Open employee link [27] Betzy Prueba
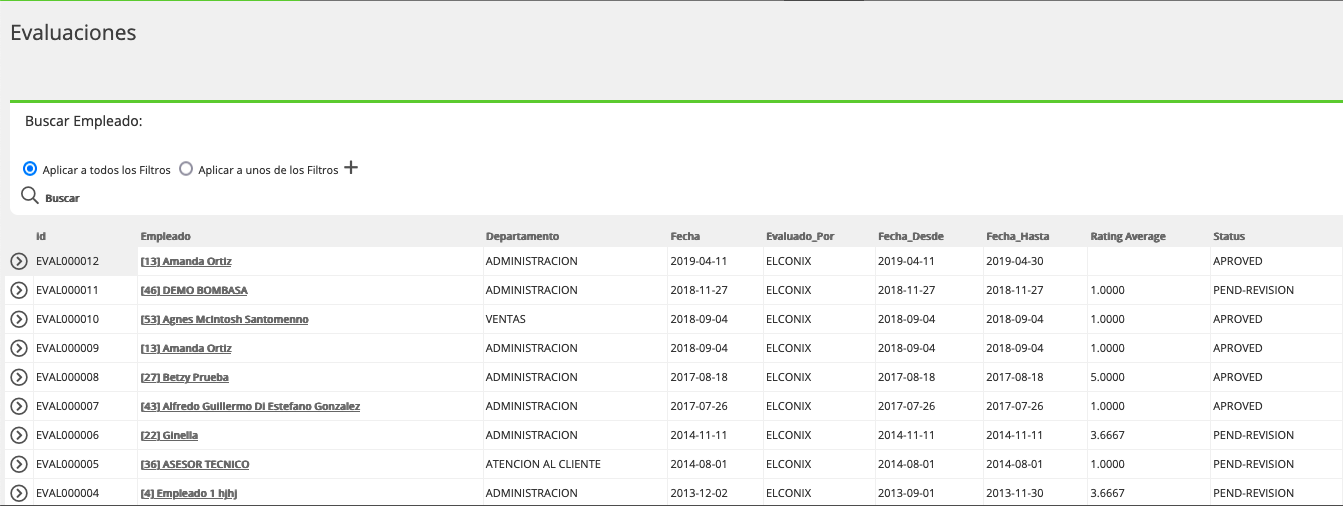Image resolution: width=1343 pixels, height=506 pixels. [185, 377]
